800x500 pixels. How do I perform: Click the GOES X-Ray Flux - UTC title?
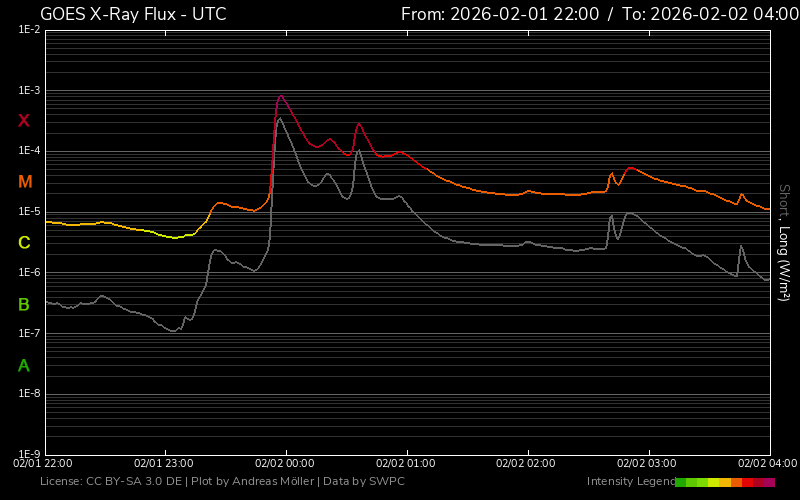pyautogui.click(x=133, y=14)
